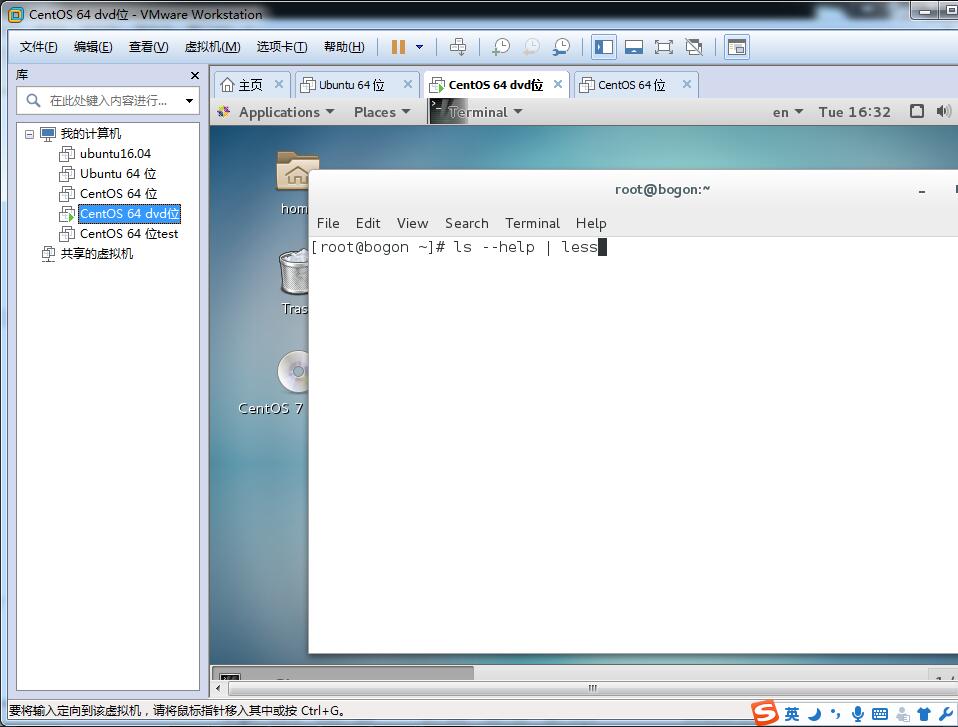Open the terminal Search menu

tap(467, 224)
